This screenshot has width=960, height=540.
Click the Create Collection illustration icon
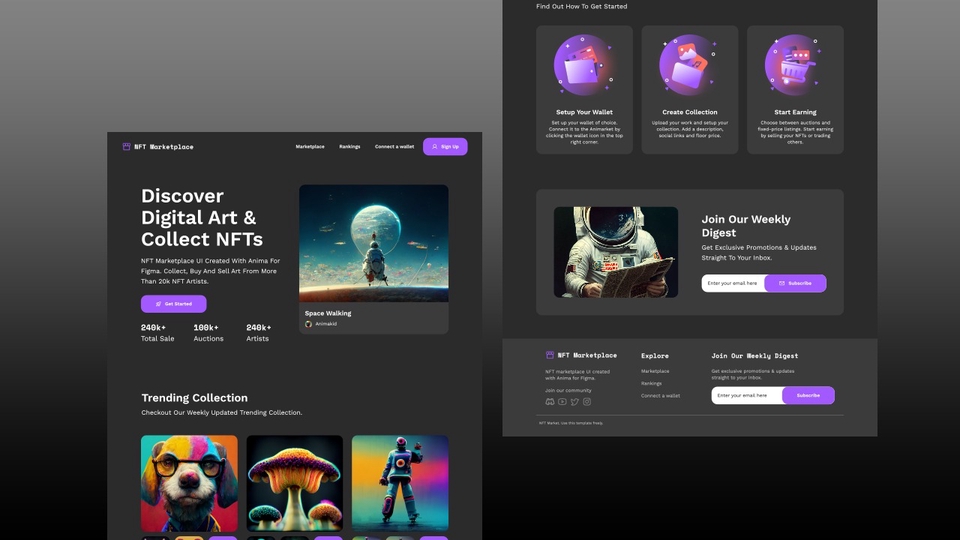(689, 65)
